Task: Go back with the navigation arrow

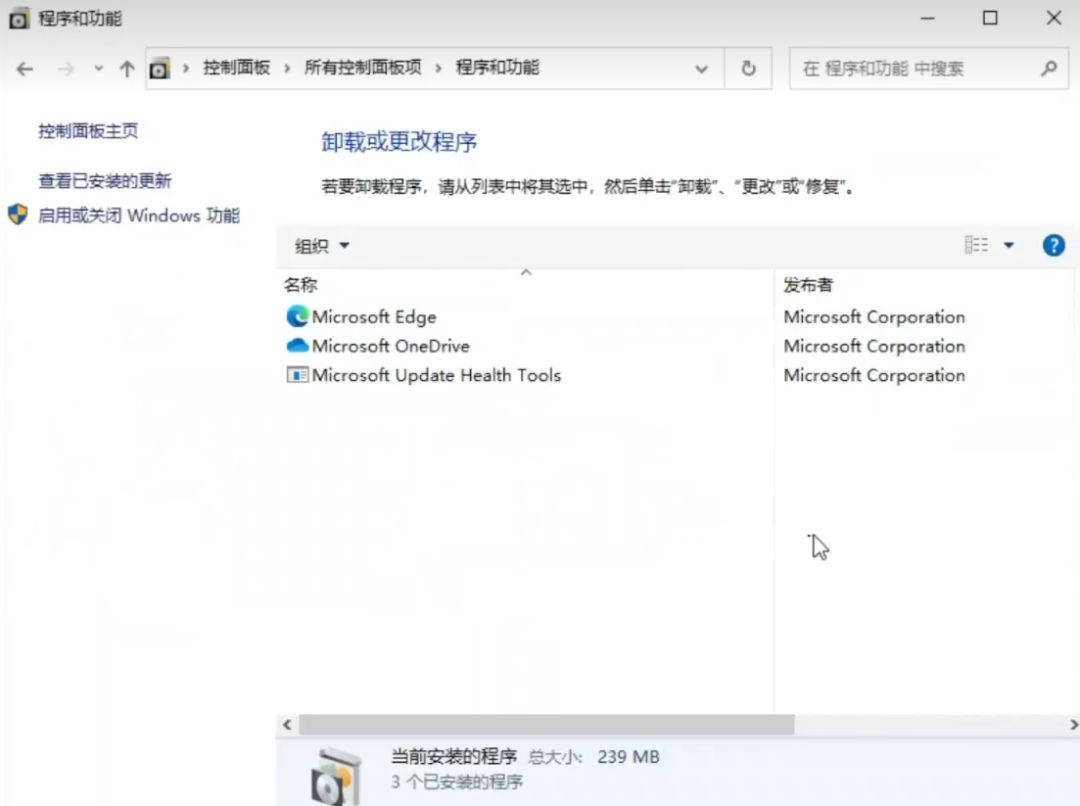Action: [x=25, y=69]
